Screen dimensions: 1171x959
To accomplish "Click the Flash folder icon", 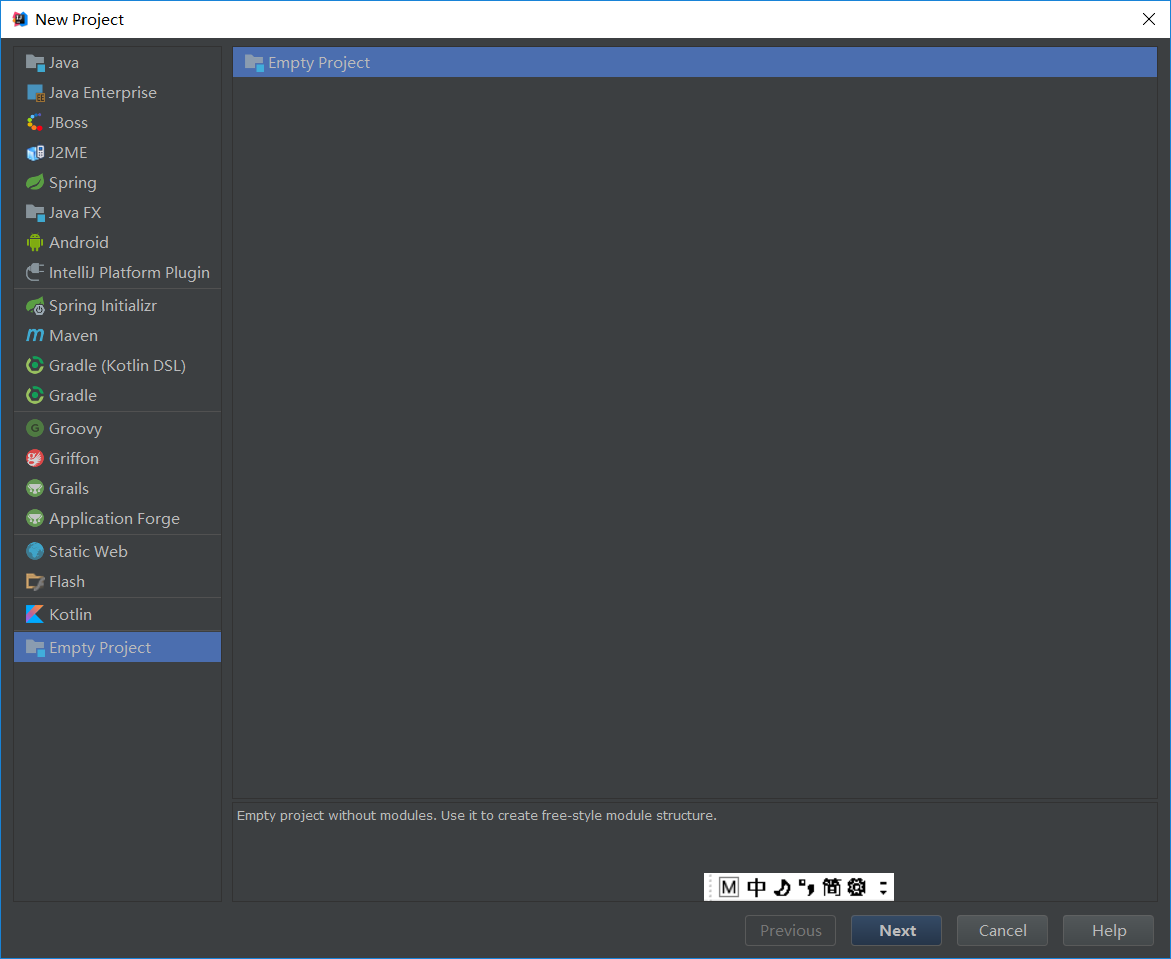I will click(34, 581).
